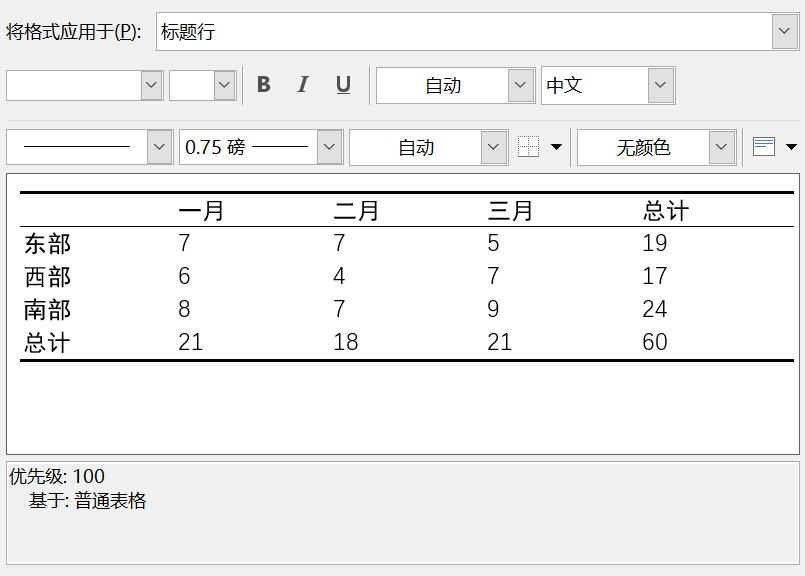Click the 三月 header in preview
Screen dimensions: 805x576
(511, 210)
